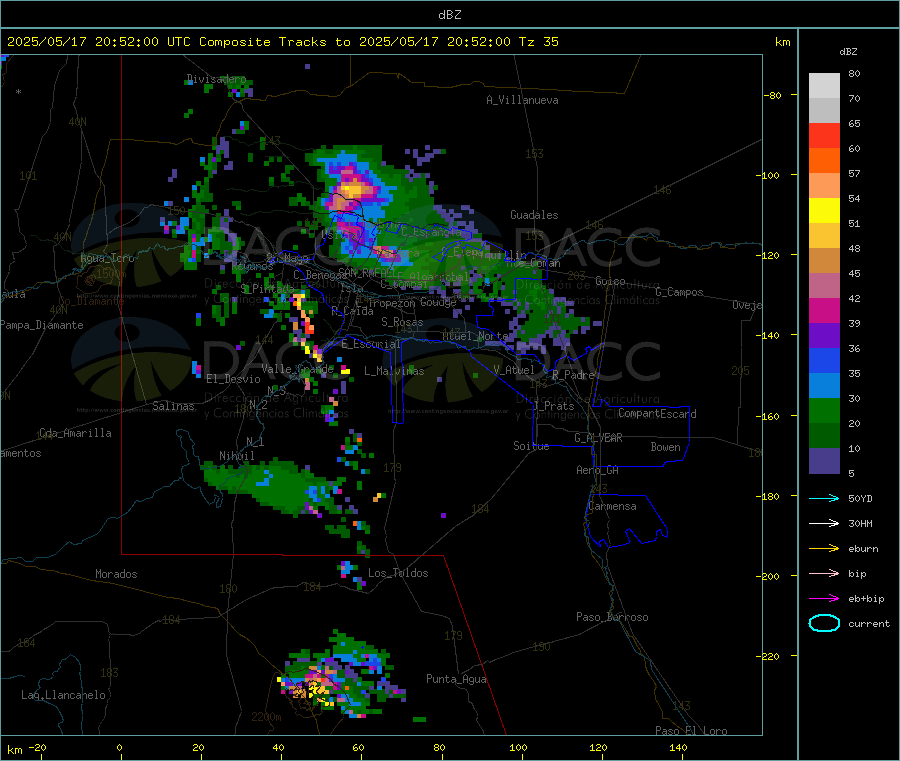Click the 65 dBZ red color swatch
Viewport: 900px width, 761px height.
coord(824,135)
